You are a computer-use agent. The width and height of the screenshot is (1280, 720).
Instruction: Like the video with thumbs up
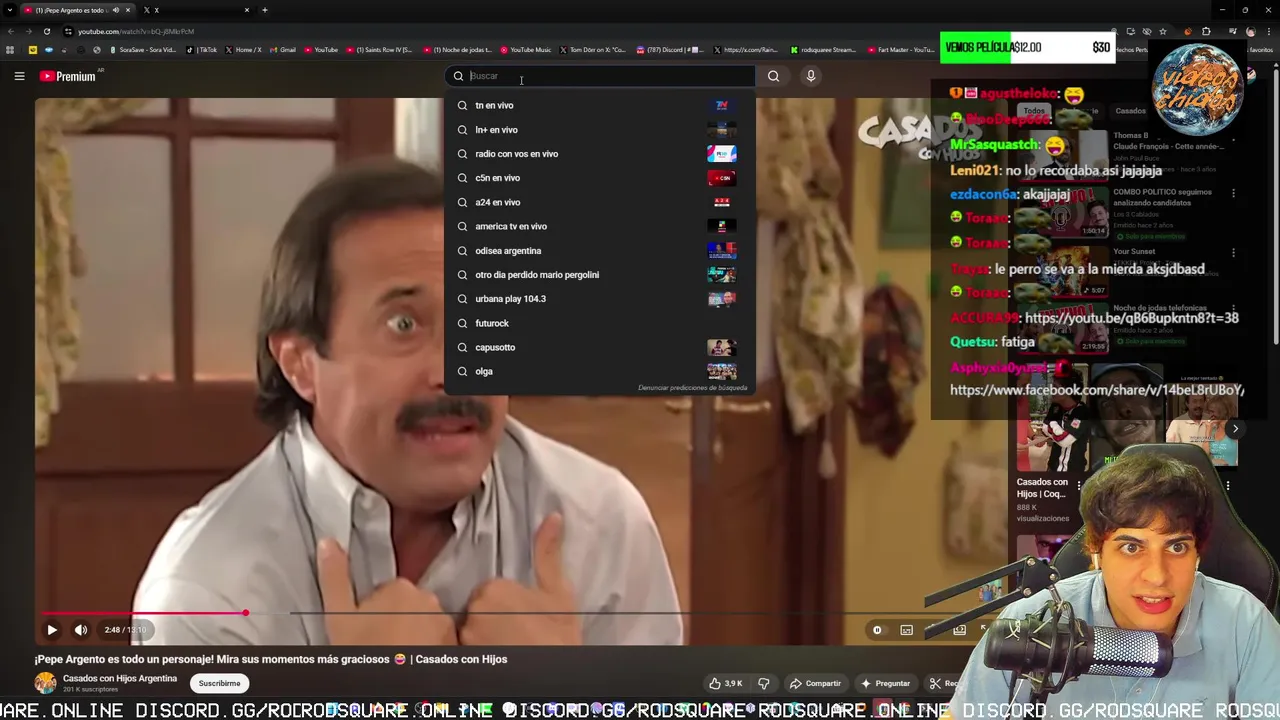point(726,684)
